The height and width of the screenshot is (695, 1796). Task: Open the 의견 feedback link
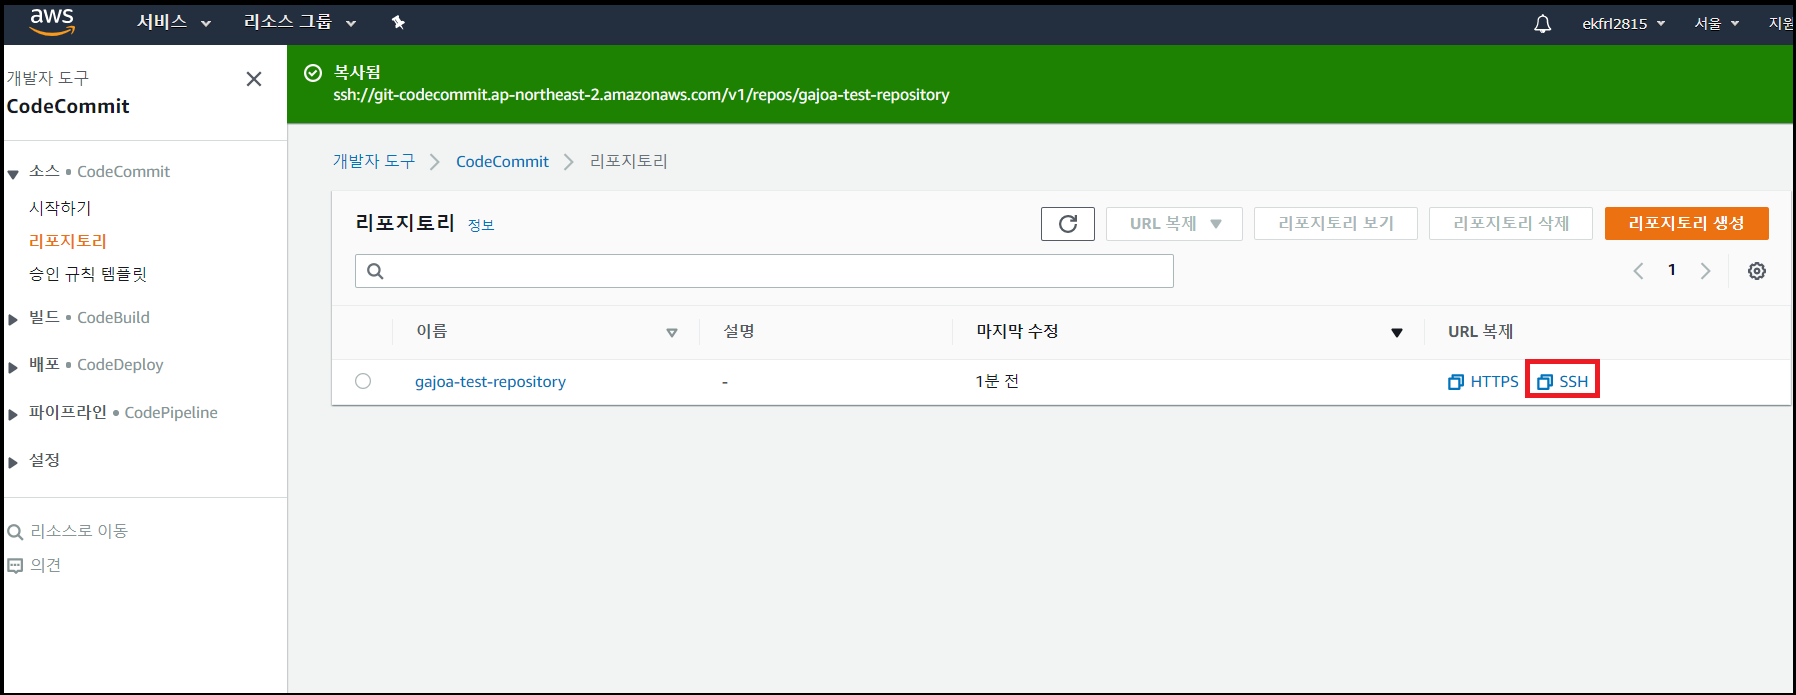(35, 565)
